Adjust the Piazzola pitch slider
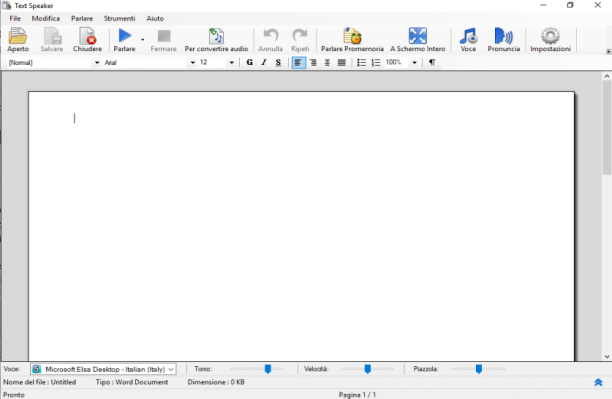Screen dimensions: 612x399 pyautogui.click(x=479, y=369)
